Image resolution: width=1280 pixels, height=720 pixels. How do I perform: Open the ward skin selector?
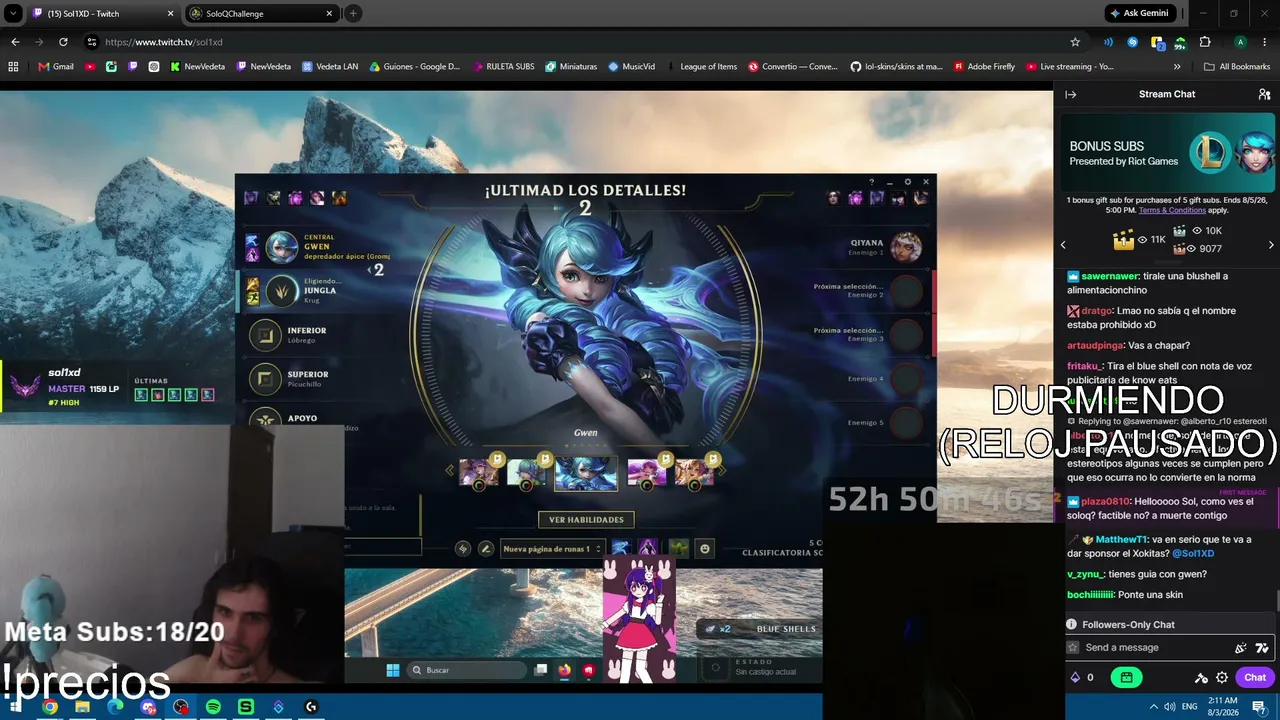[x=679, y=548]
